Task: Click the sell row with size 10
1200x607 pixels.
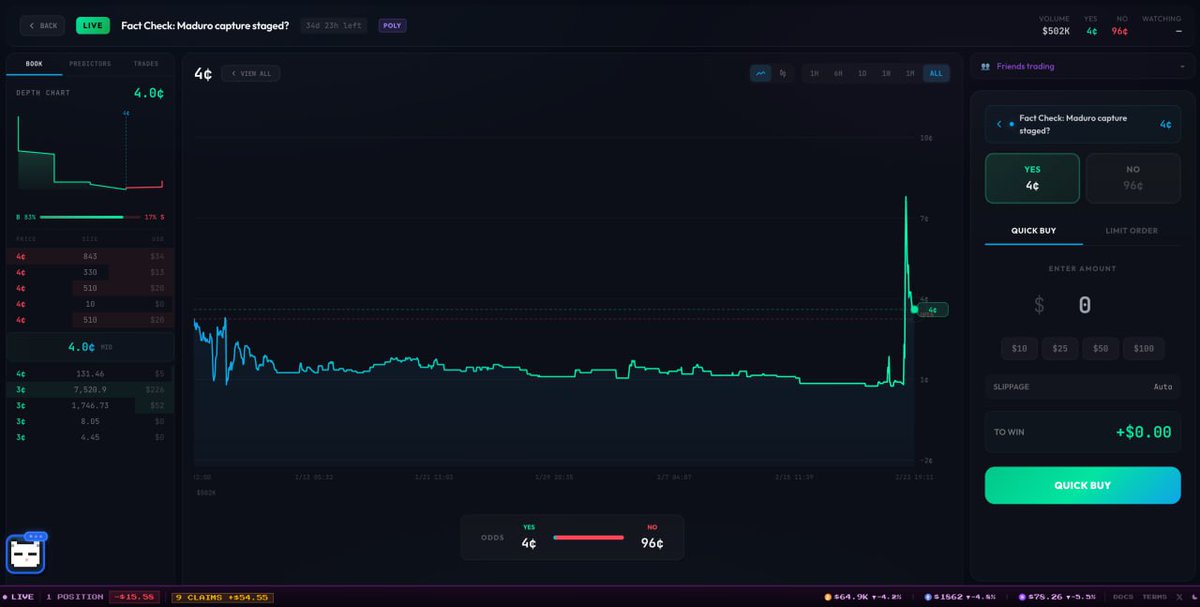Action: 90,304
